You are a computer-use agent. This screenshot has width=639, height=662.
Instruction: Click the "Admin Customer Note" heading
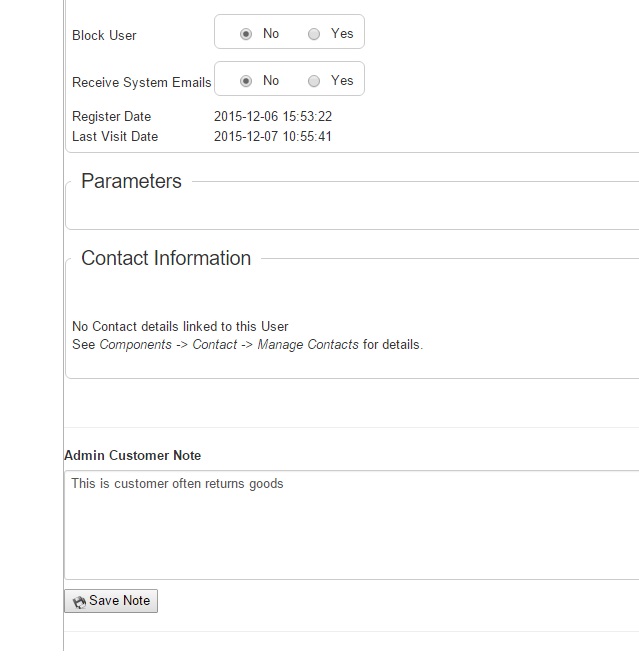click(x=132, y=455)
